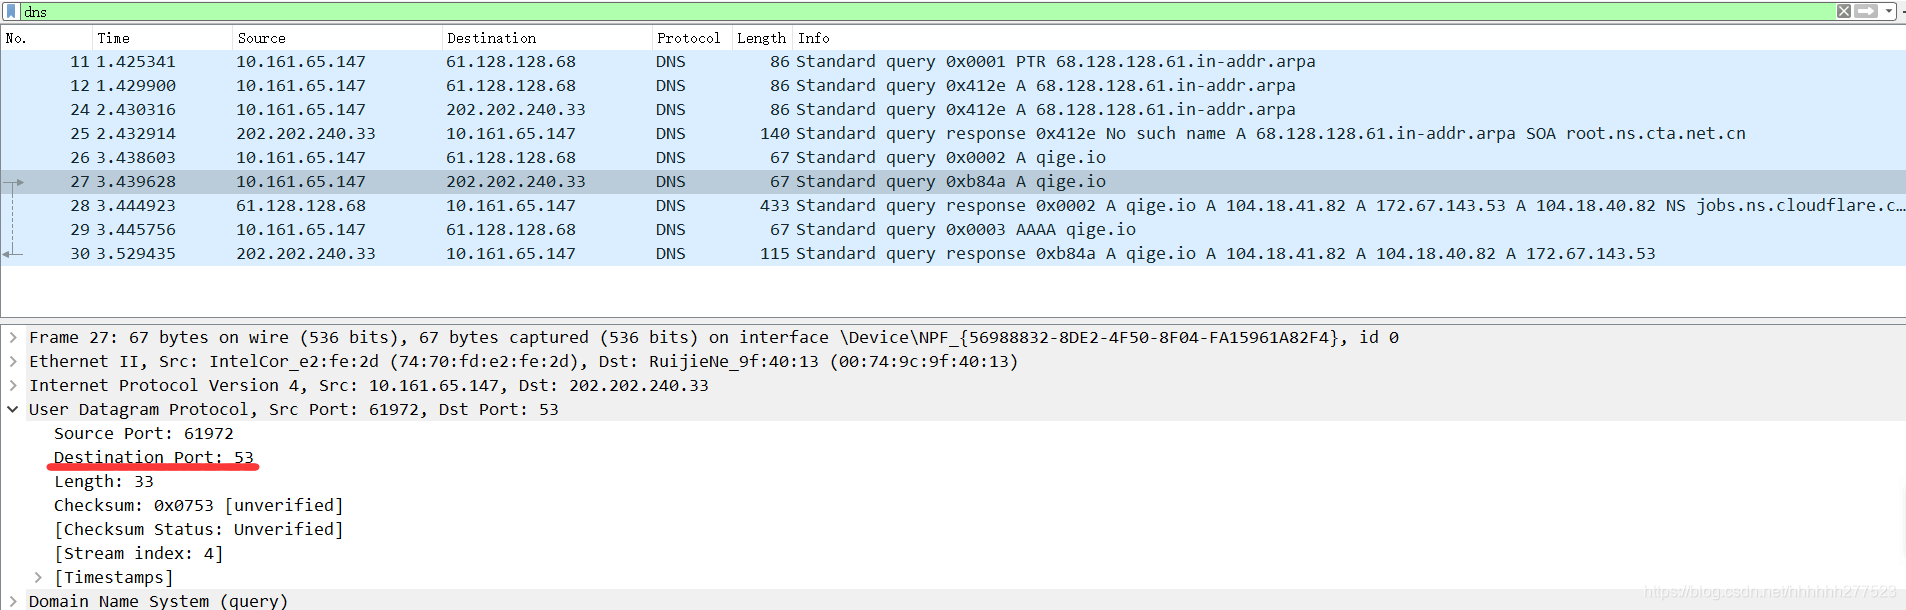1906x610 pixels.
Task: Select packet 26 query 0x0002 row
Action: (953, 158)
